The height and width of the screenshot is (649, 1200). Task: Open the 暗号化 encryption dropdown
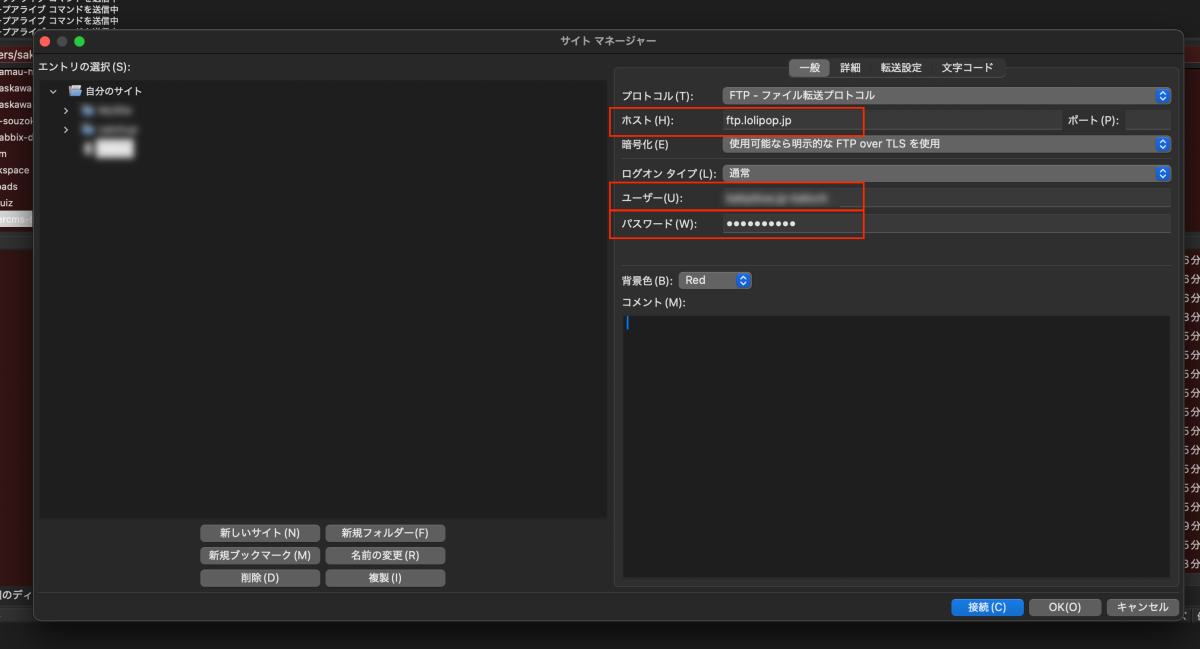coord(945,144)
